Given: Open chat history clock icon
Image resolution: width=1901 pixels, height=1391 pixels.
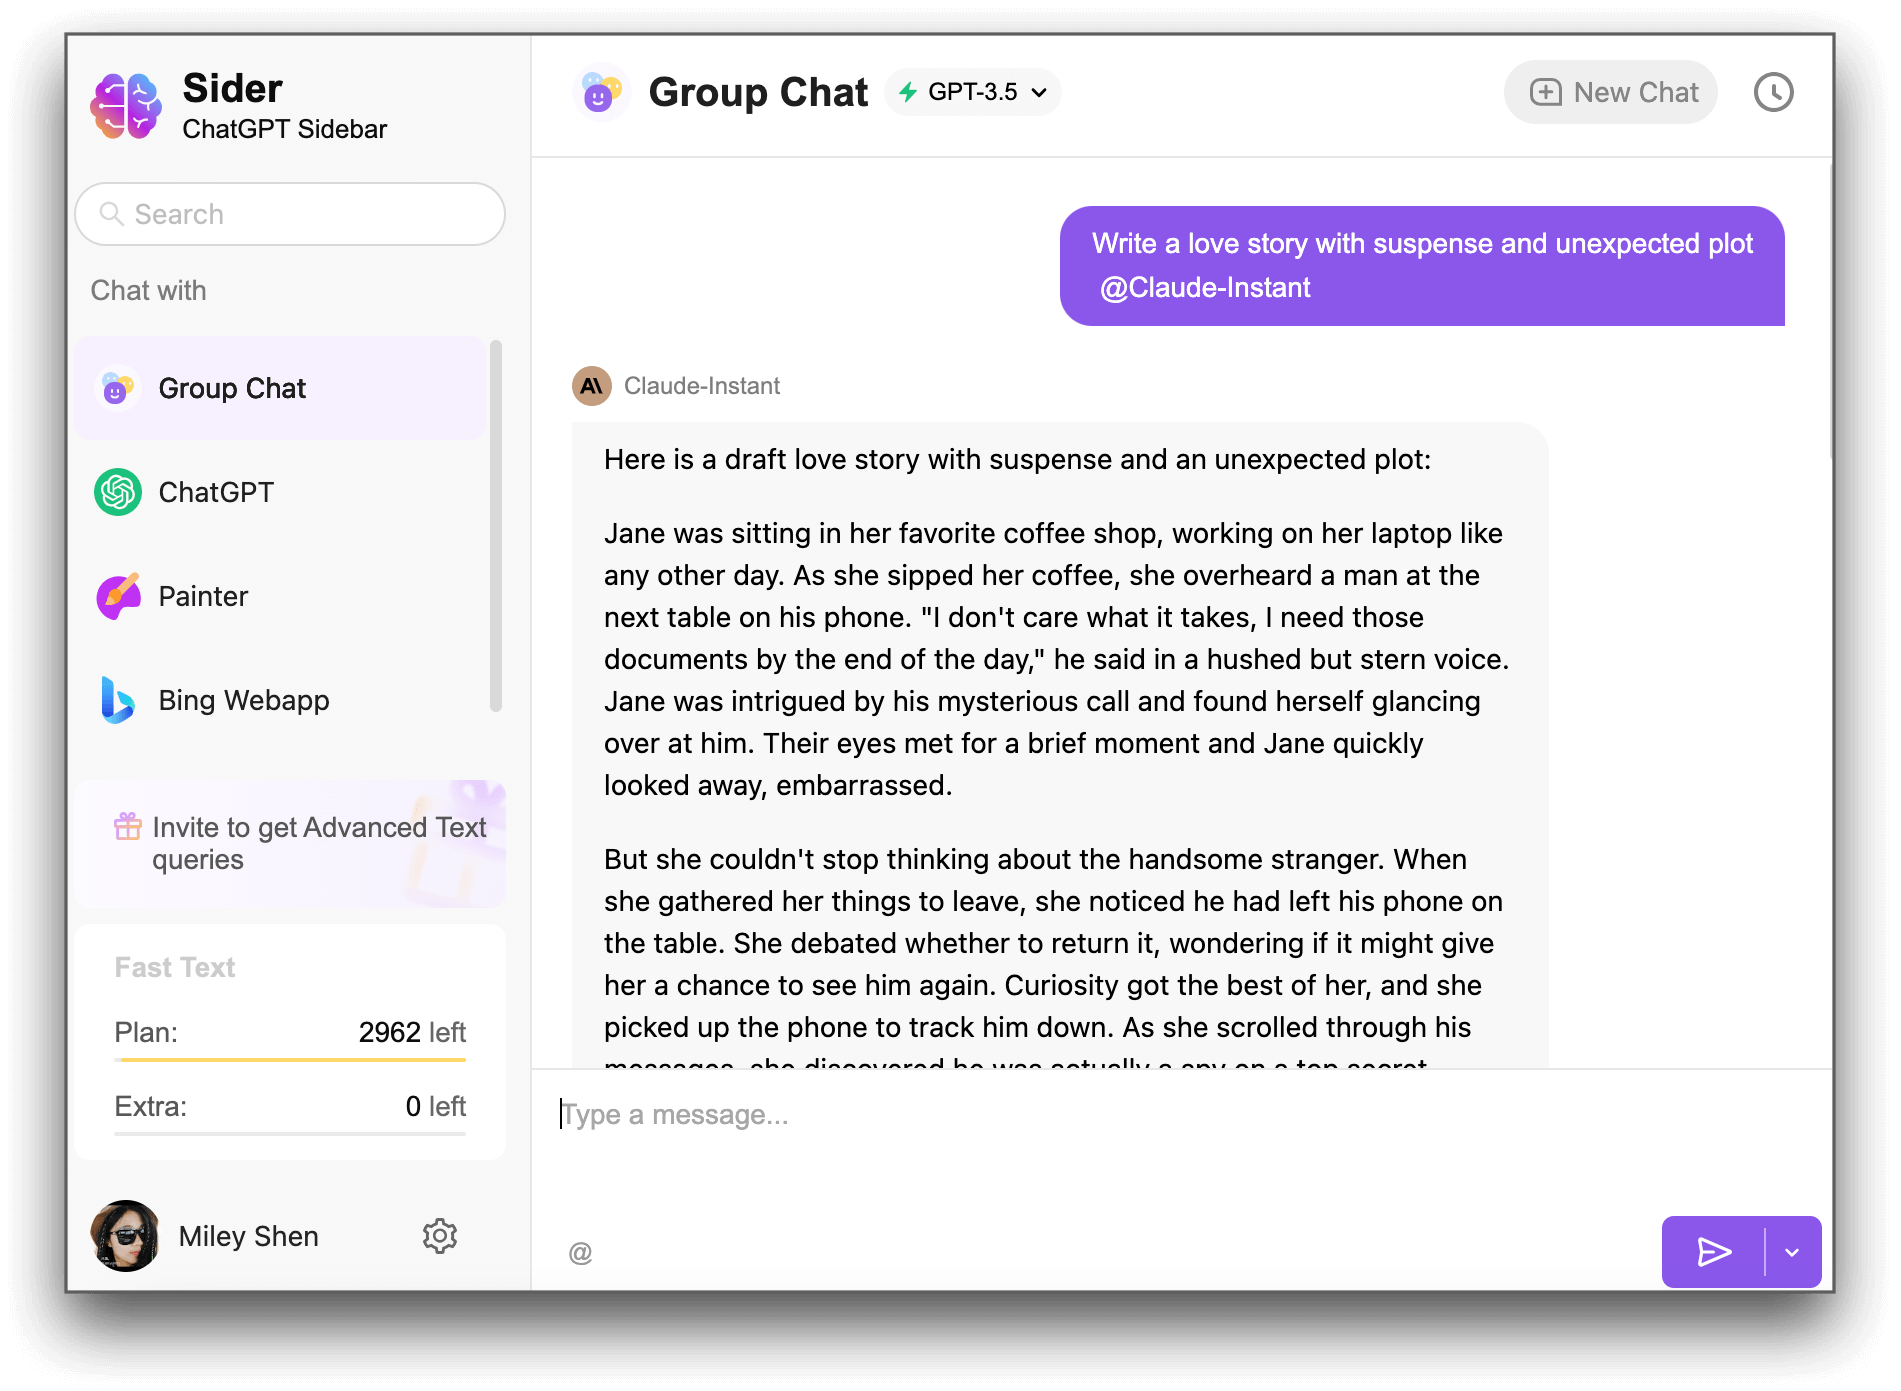Looking at the screenshot, I should tap(1774, 92).
